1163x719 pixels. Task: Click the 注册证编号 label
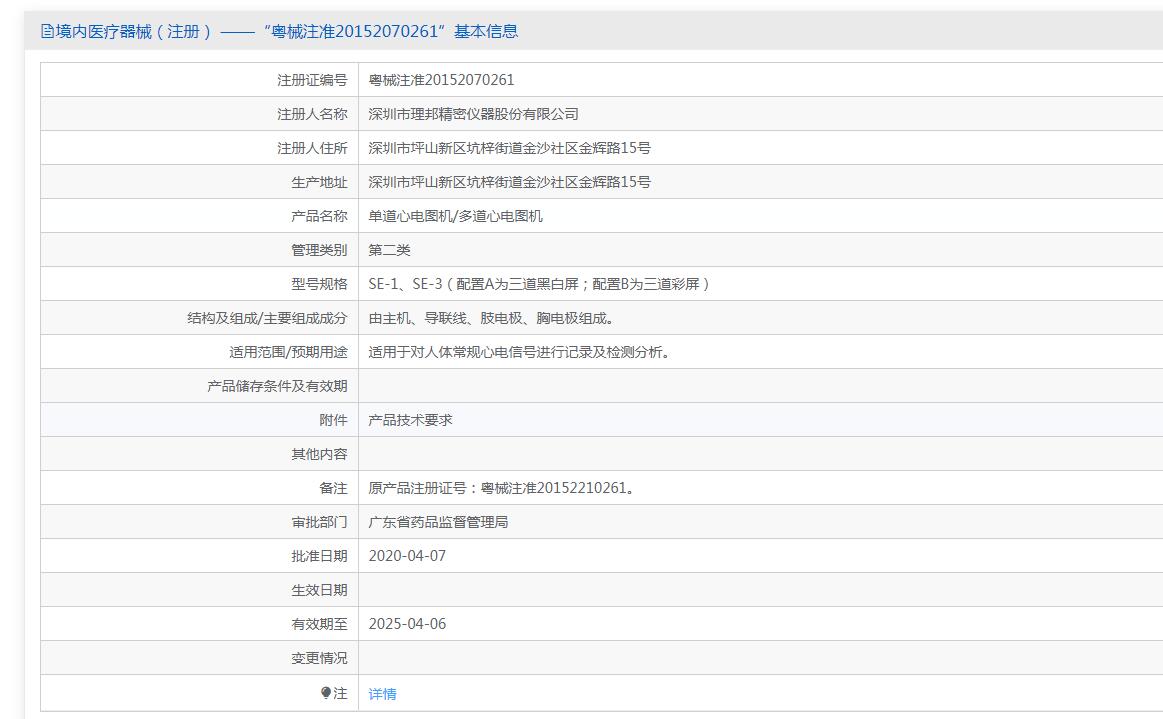click(x=312, y=80)
